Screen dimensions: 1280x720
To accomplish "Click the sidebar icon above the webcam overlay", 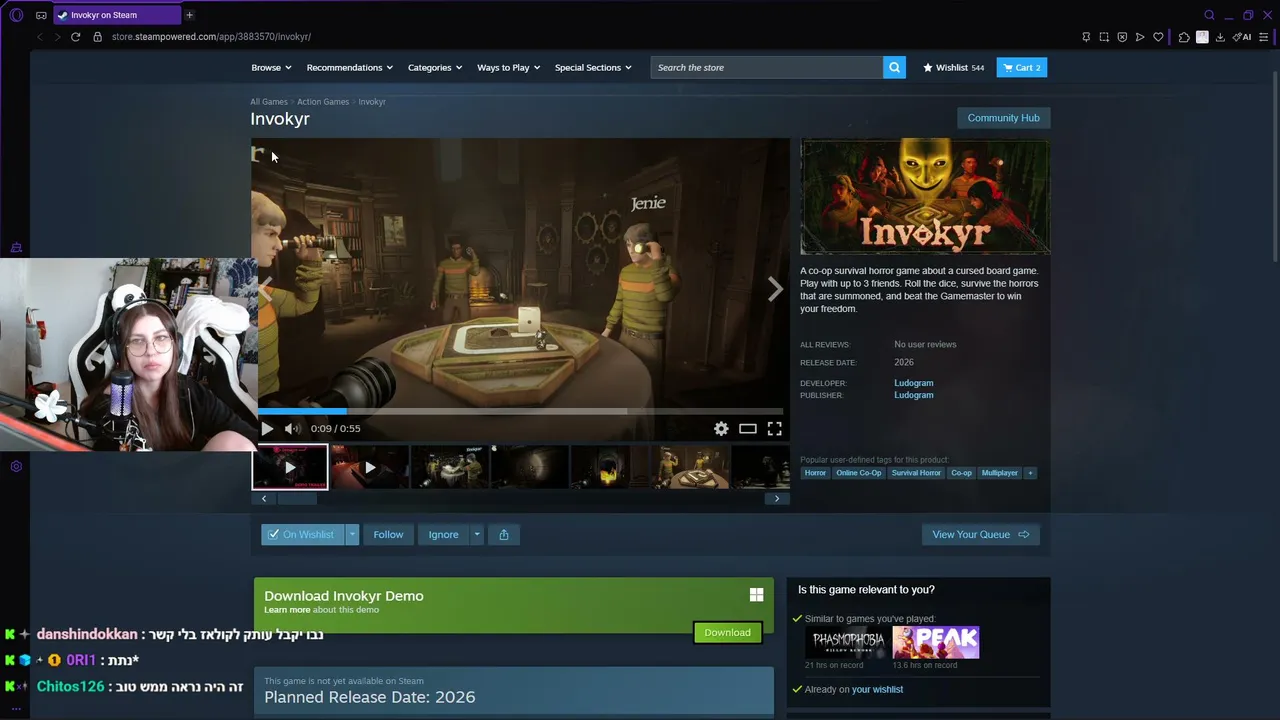I will pos(16,248).
